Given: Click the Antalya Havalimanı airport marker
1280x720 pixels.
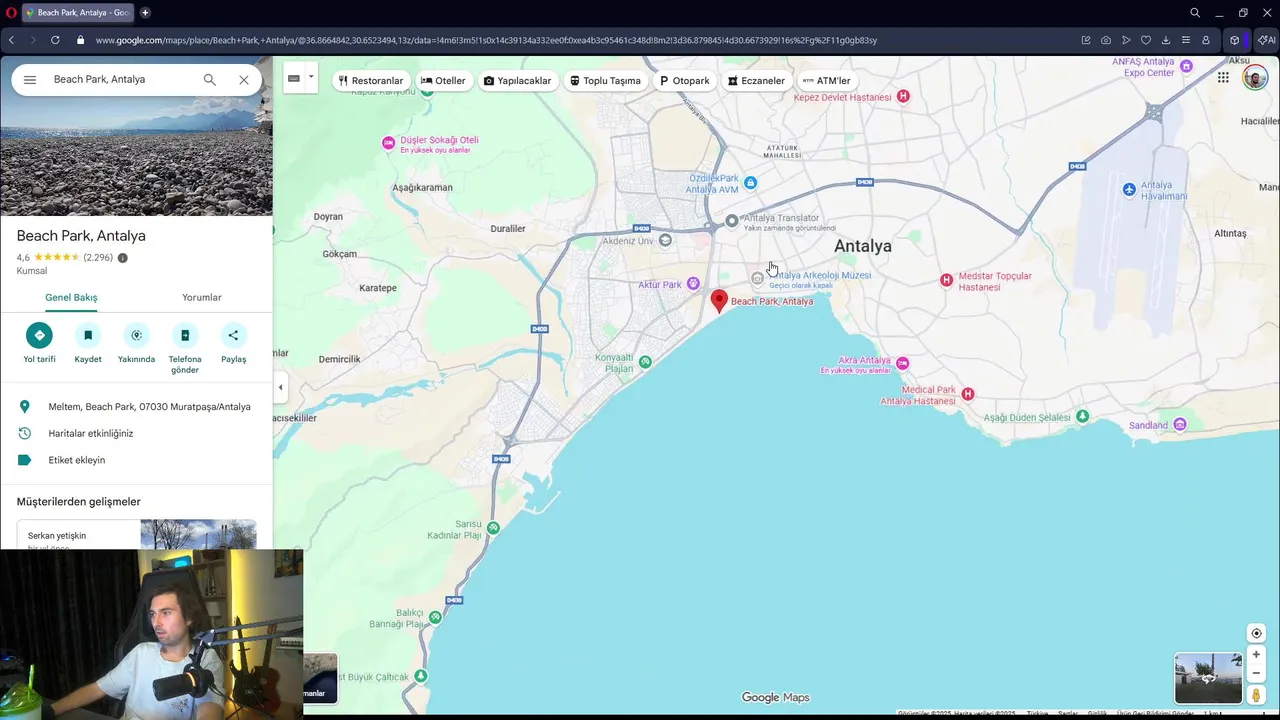Looking at the screenshot, I should point(1129,189).
